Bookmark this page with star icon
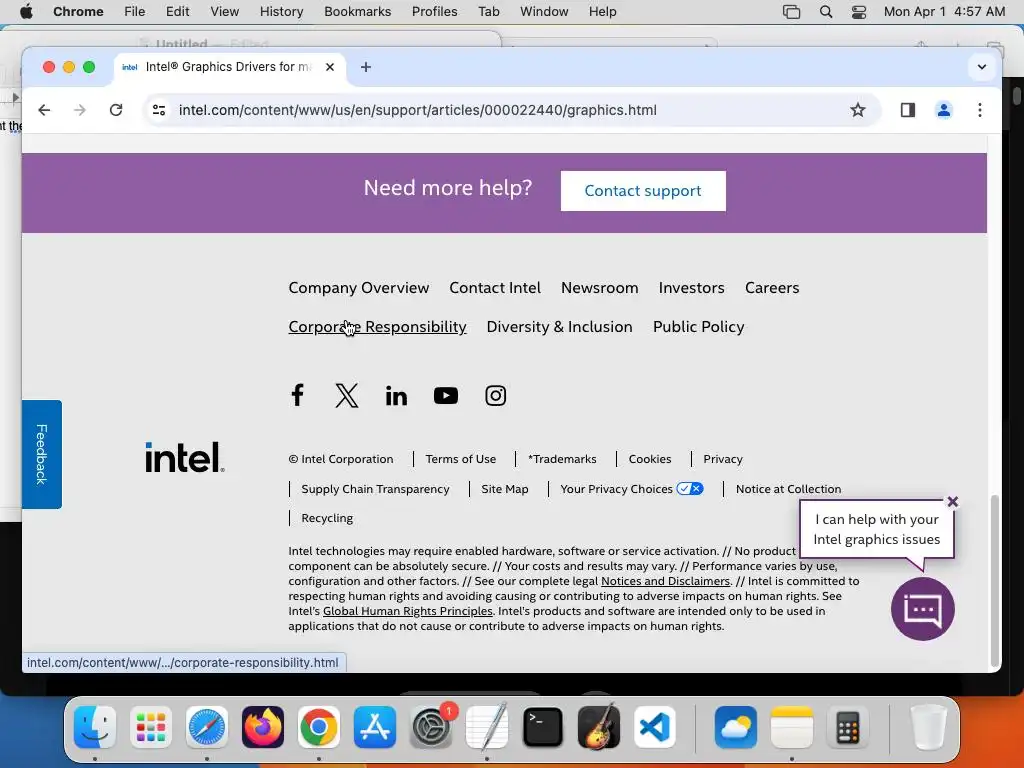 [x=857, y=110]
